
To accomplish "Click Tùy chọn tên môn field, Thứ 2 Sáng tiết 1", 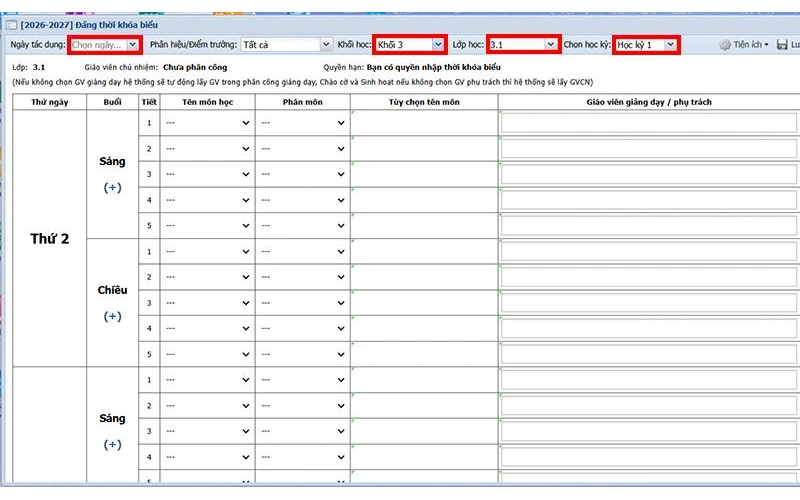I will 424,123.
